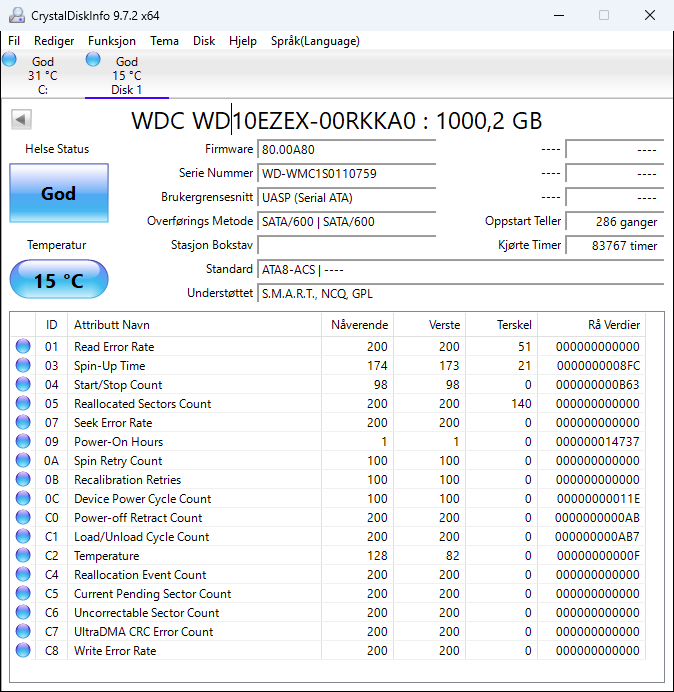Open the Tema menu
The height and width of the screenshot is (692, 674).
(164, 41)
